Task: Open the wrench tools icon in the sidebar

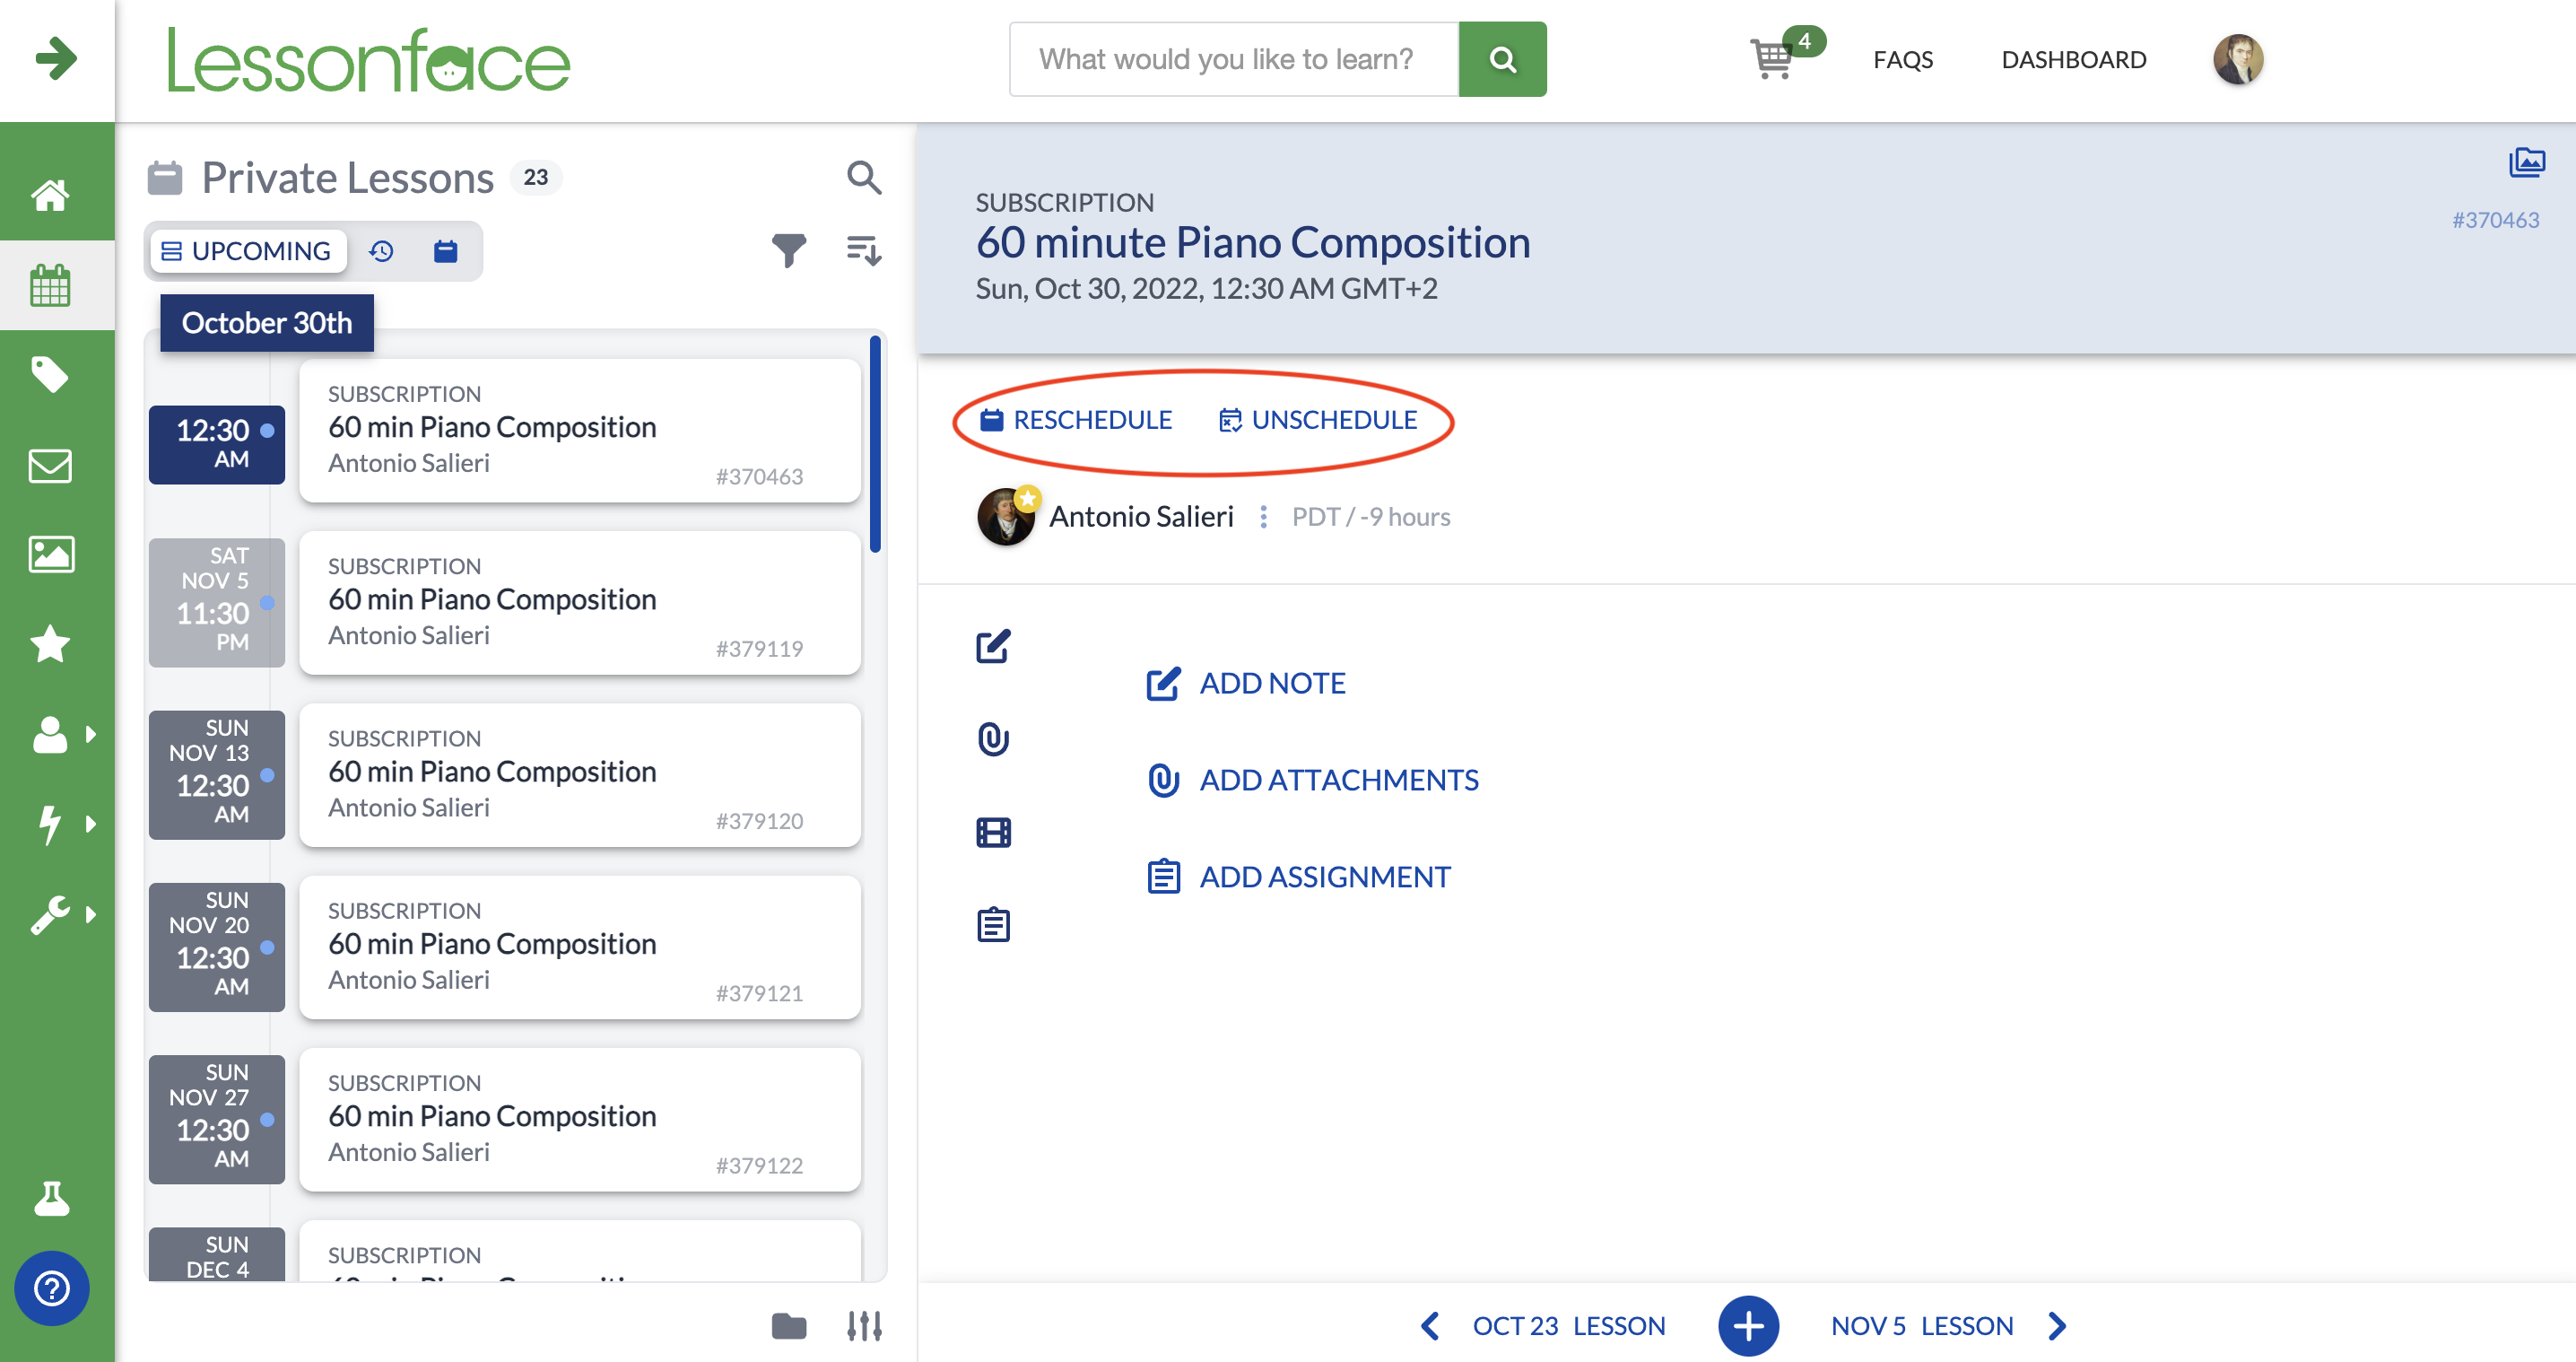Action: click(x=50, y=914)
